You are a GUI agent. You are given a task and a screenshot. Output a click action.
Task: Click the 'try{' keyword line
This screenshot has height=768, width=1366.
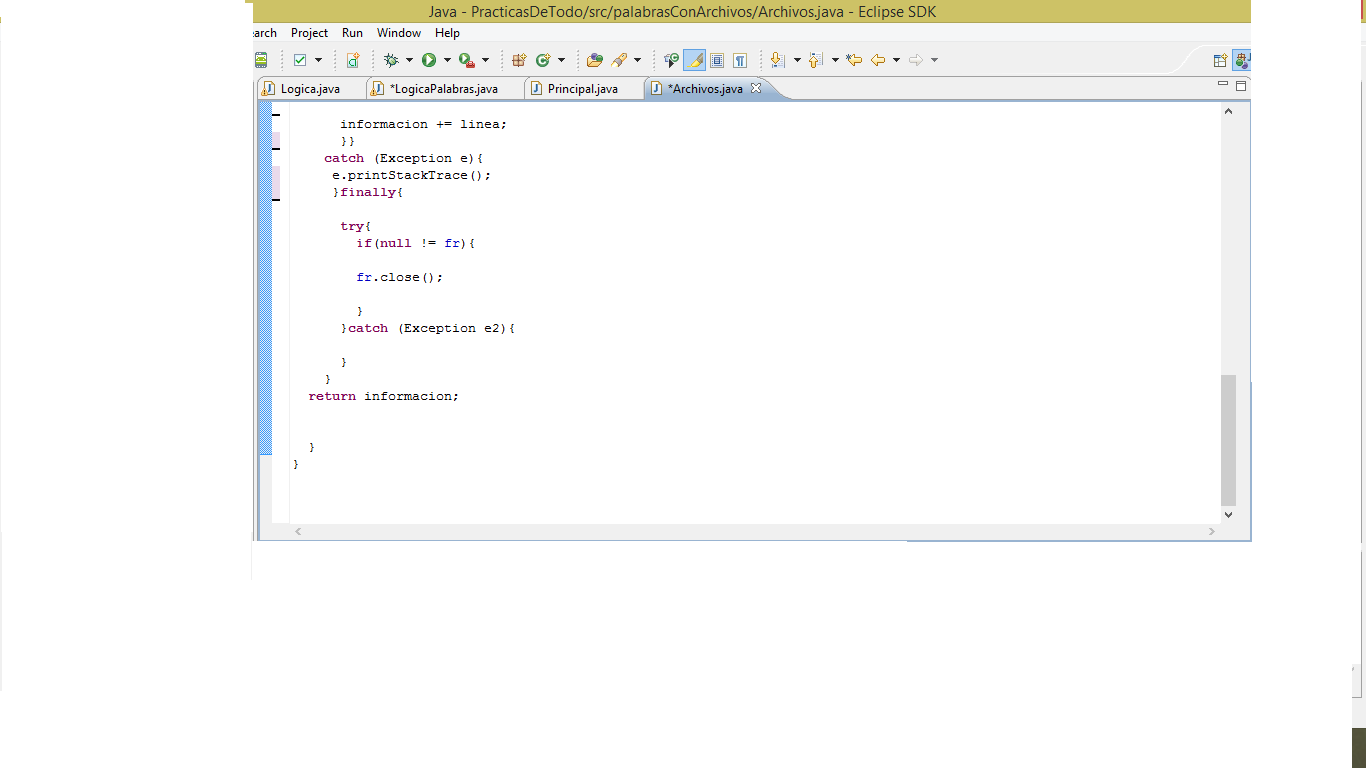356,226
